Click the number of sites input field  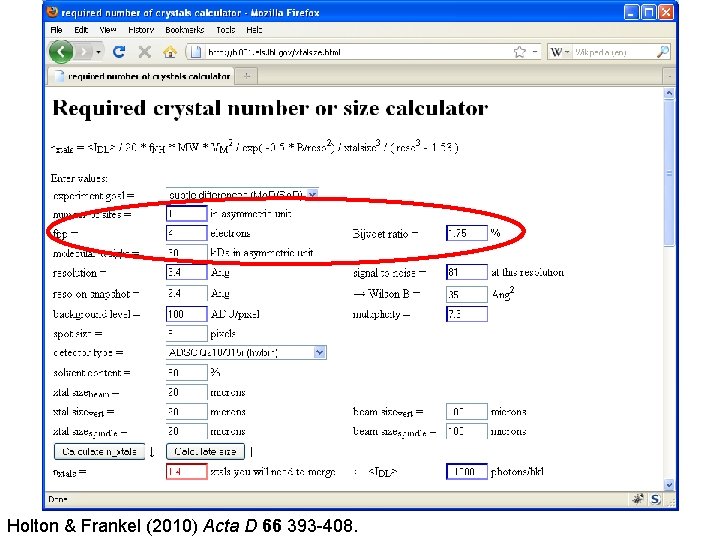point(186,214)
